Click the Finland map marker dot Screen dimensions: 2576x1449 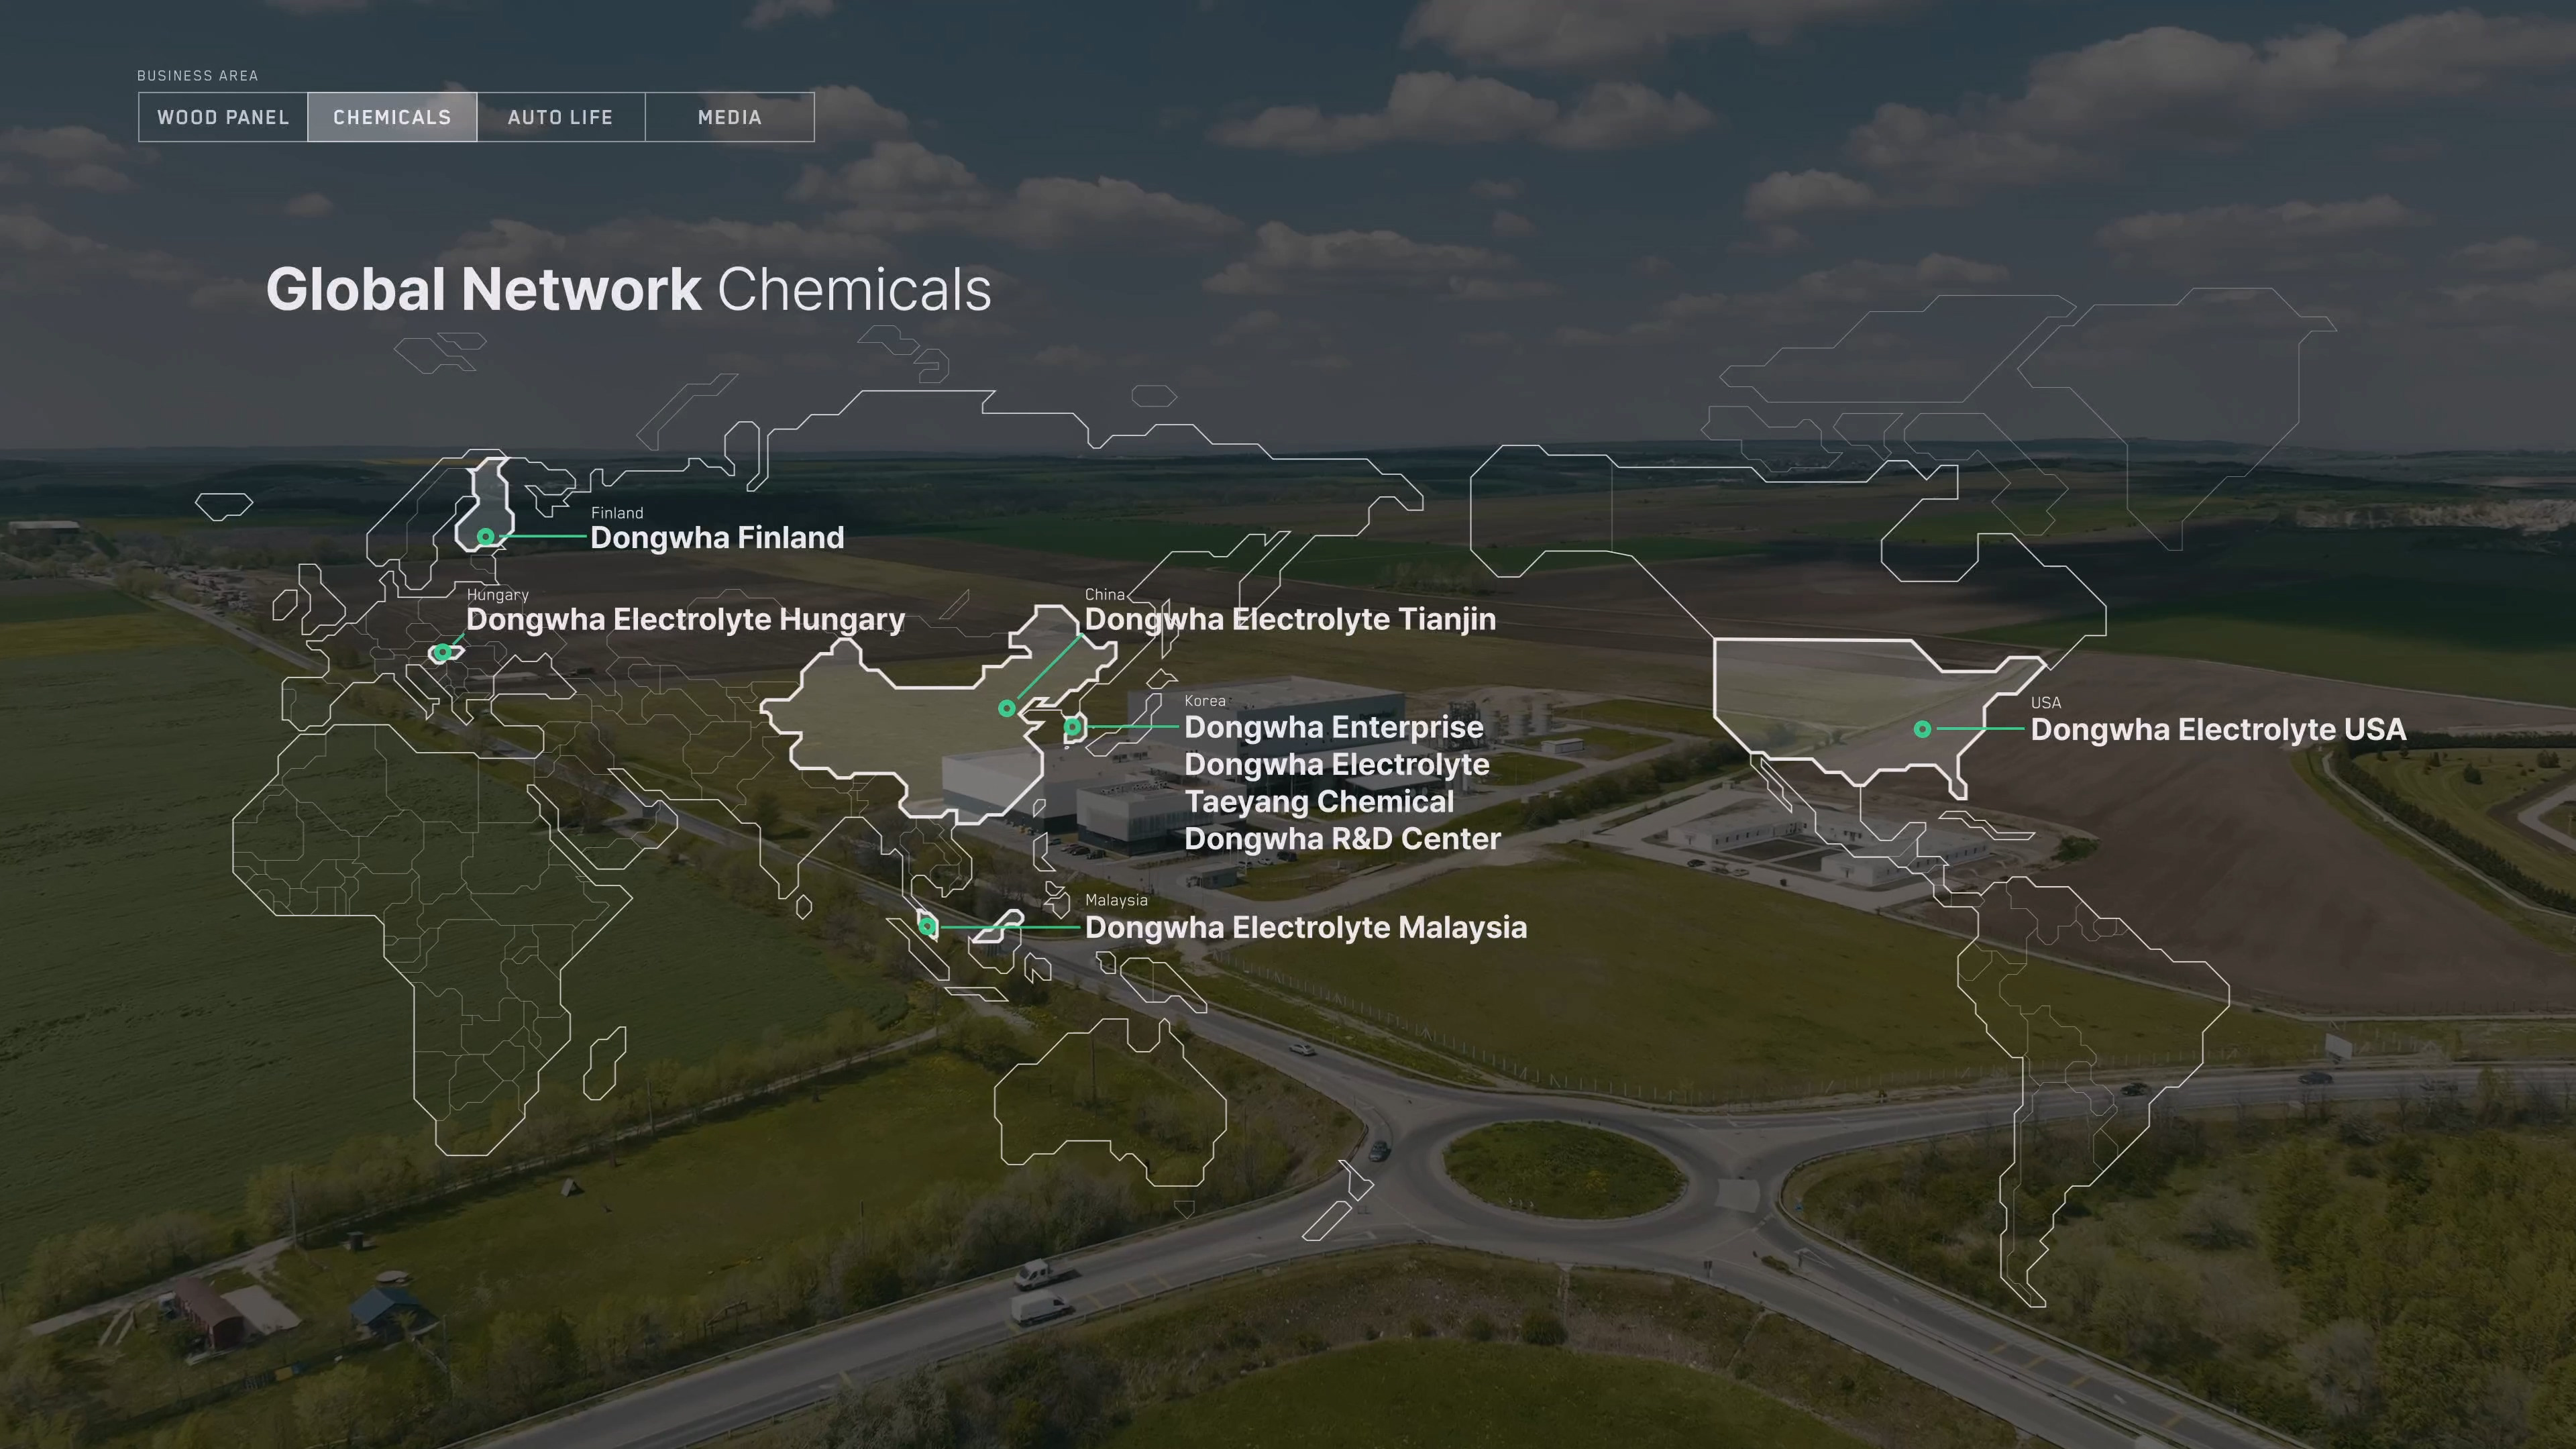[x=485, y=537]
